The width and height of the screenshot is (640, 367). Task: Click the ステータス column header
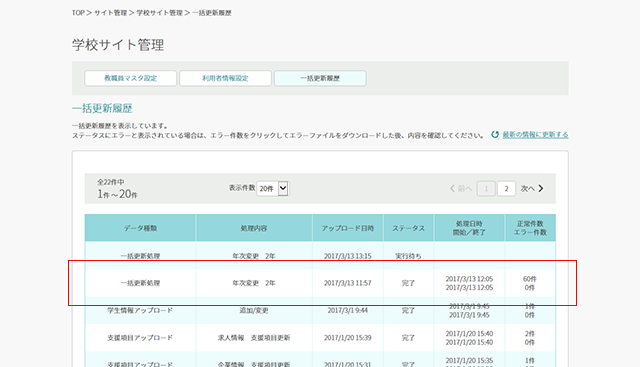409,228
